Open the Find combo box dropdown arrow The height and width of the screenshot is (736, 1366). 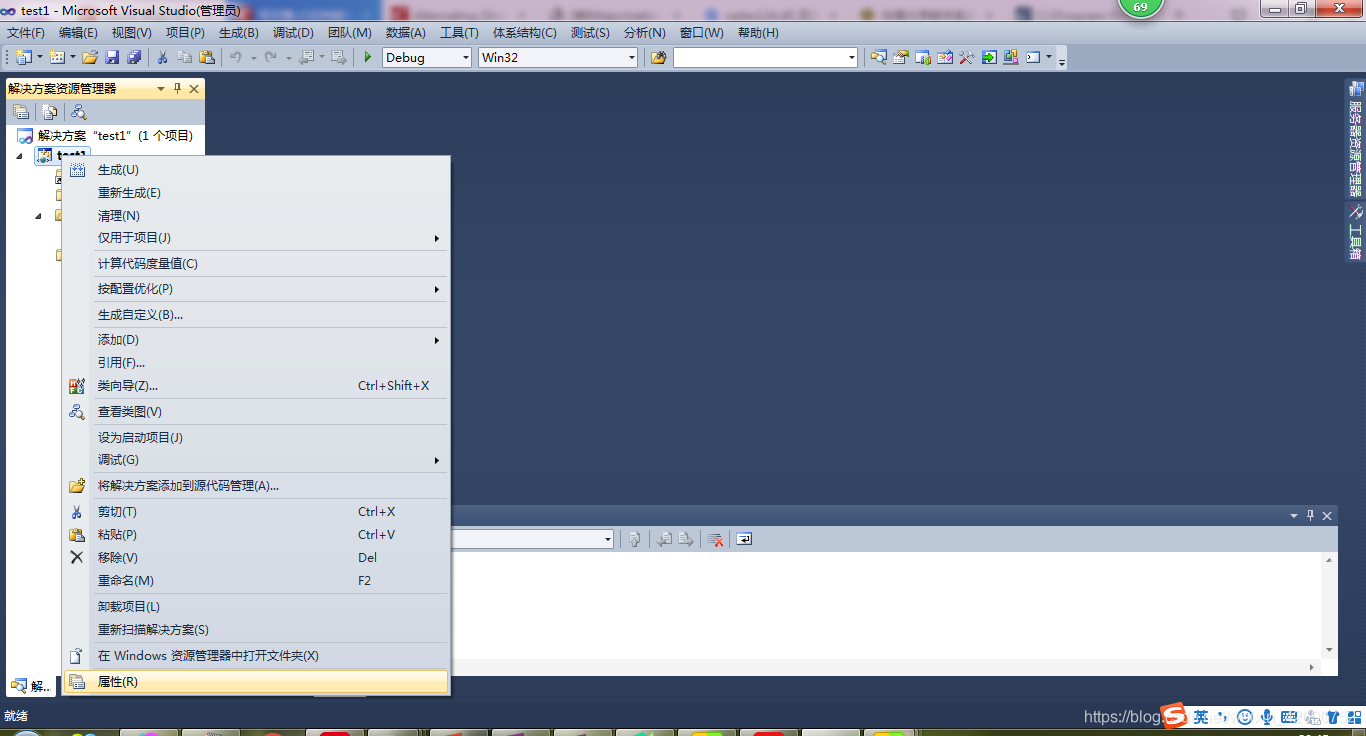click(x=852, y=58)
